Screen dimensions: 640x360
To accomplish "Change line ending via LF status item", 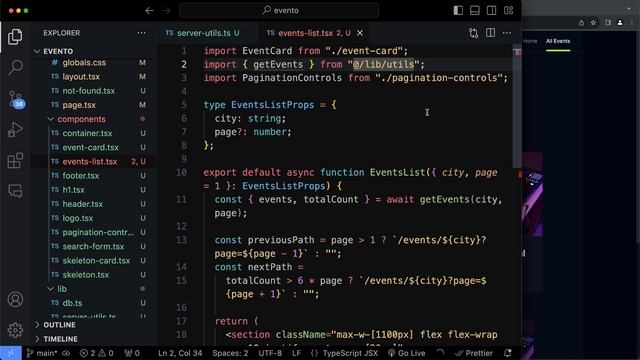I will coord(296,353).
